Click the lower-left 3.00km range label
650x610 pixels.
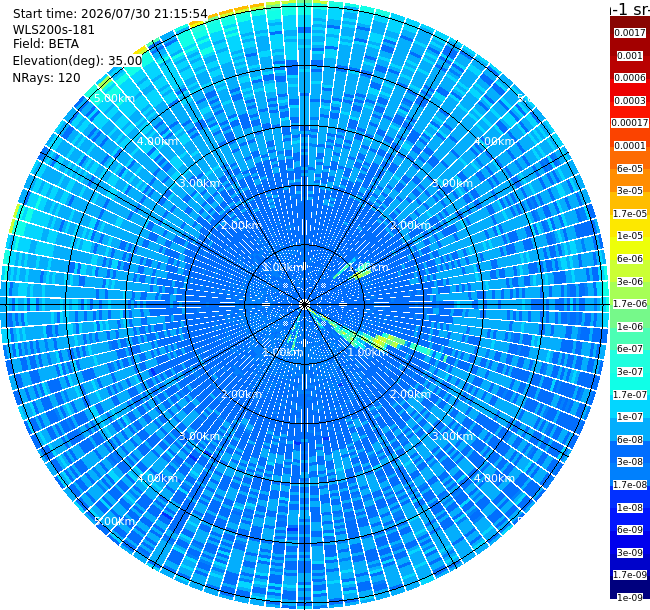(x=199, y=436)
